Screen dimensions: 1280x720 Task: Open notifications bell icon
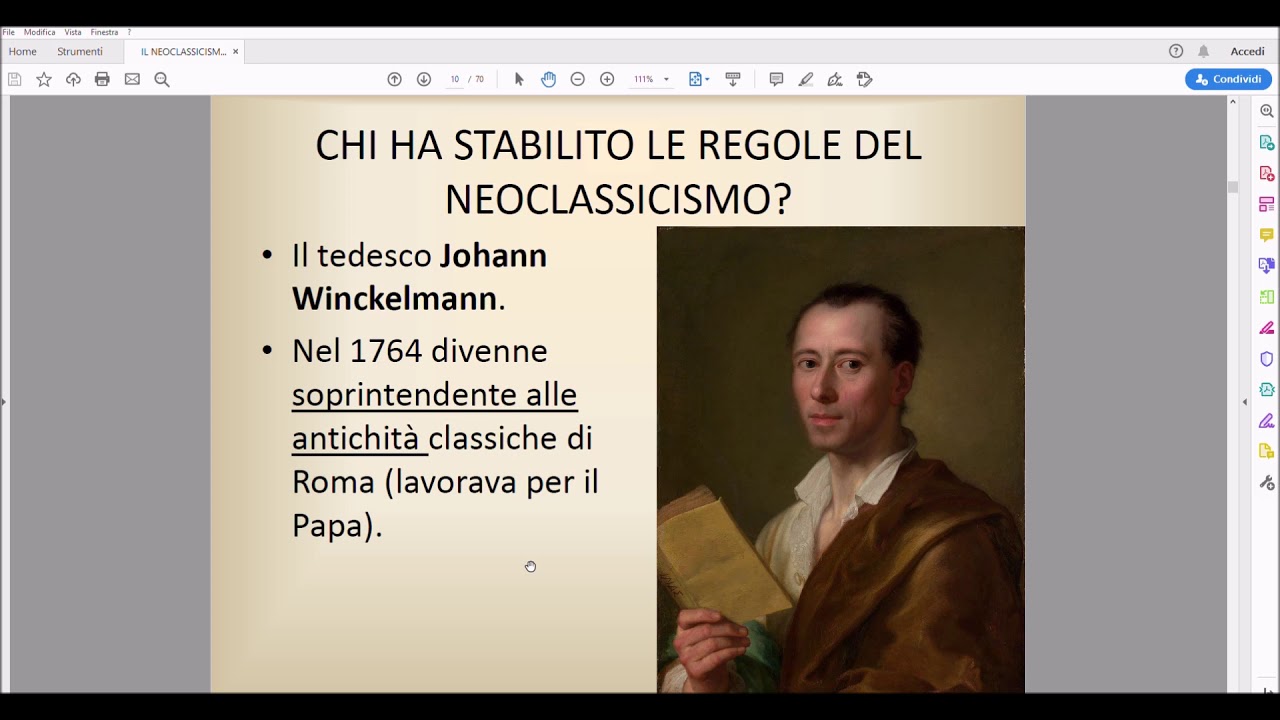tap(1204, 51)
